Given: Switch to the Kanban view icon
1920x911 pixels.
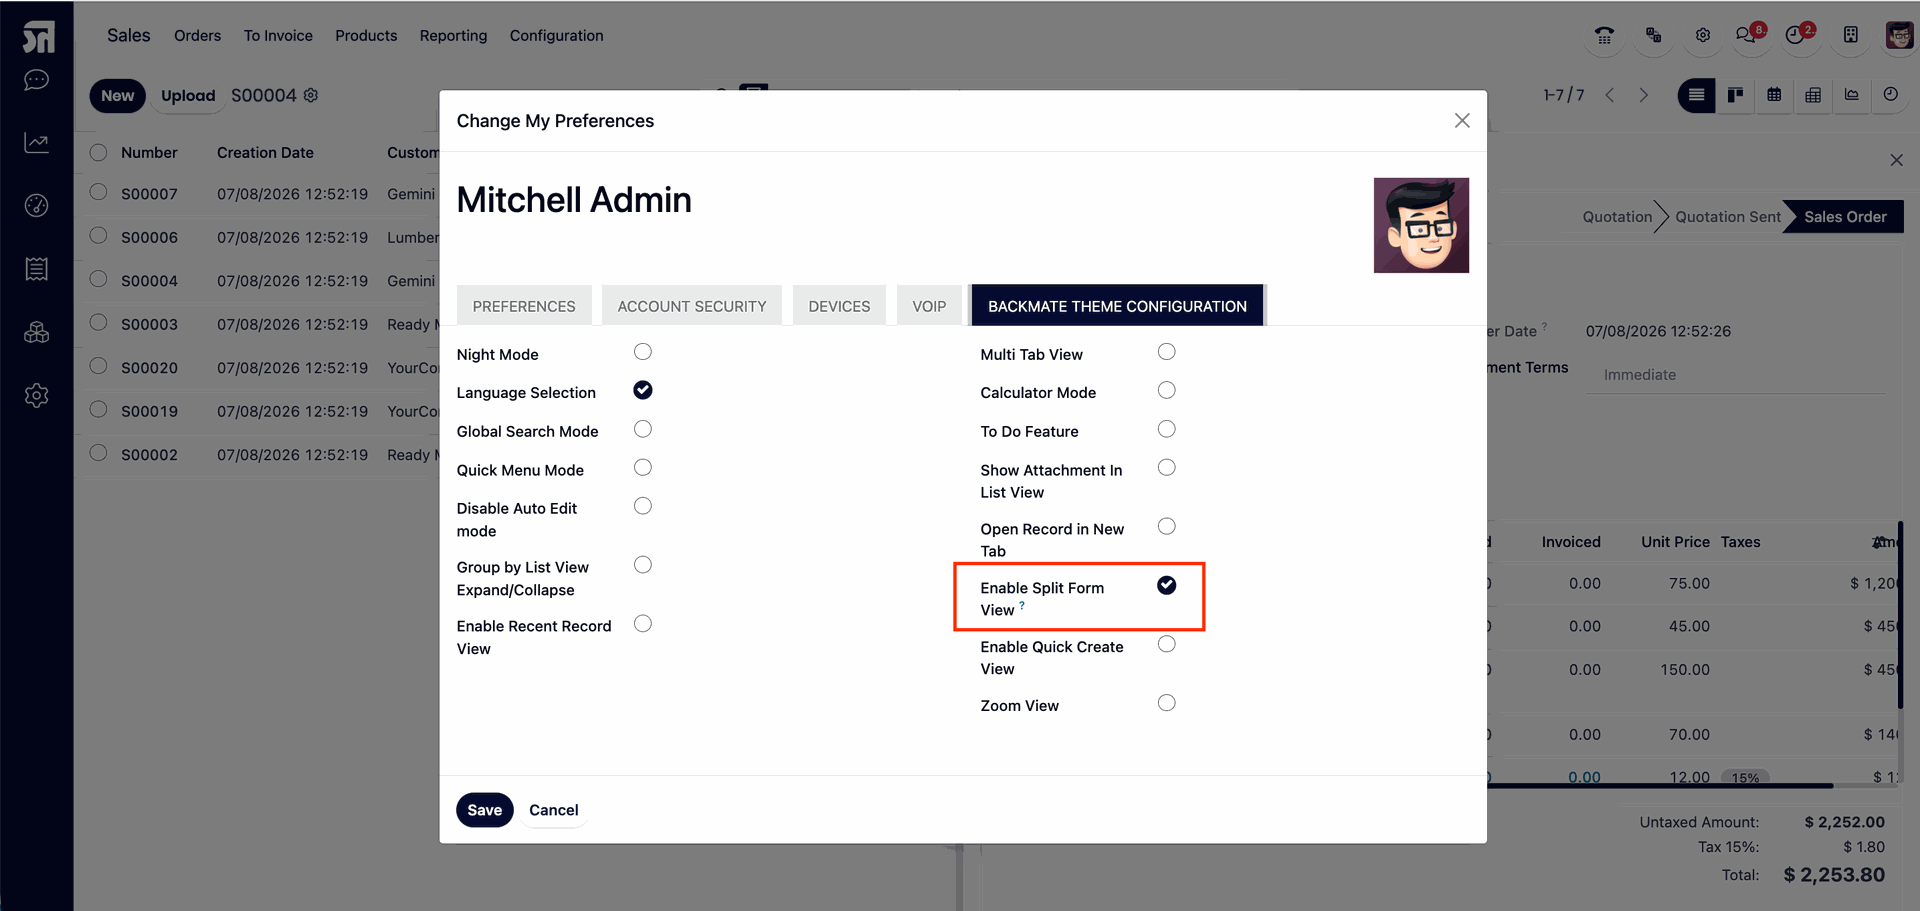Looking at the screenshot, I should click(1735, 95).
